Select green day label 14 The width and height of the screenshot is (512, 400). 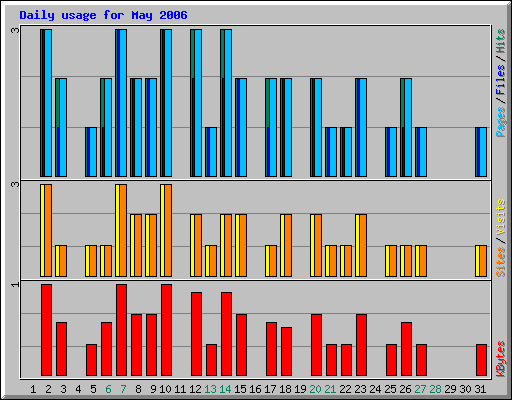point(225,389)
